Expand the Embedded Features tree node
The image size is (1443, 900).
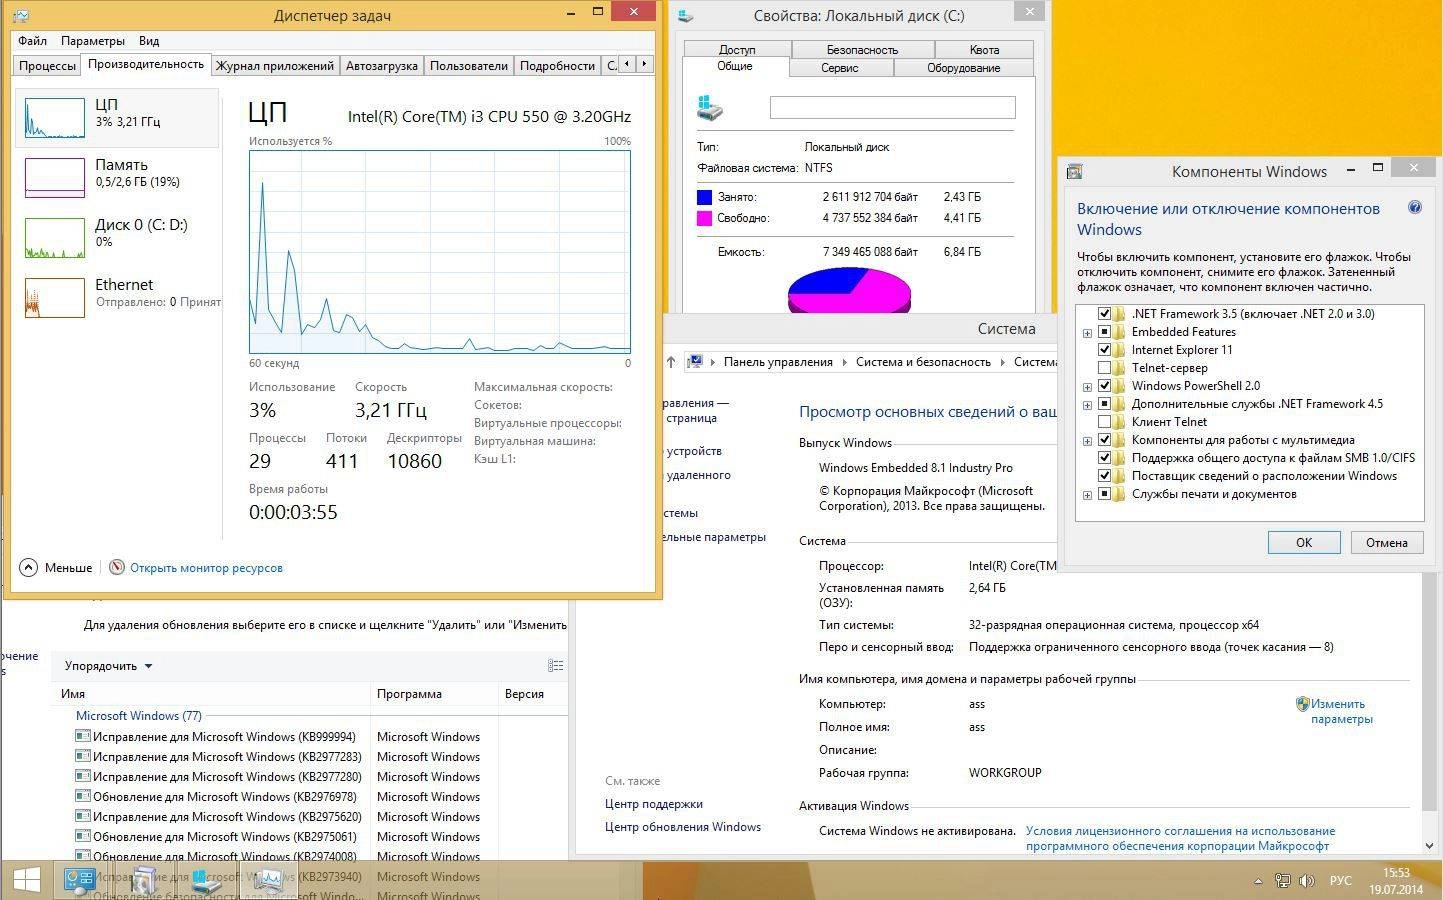[1087, 333]
